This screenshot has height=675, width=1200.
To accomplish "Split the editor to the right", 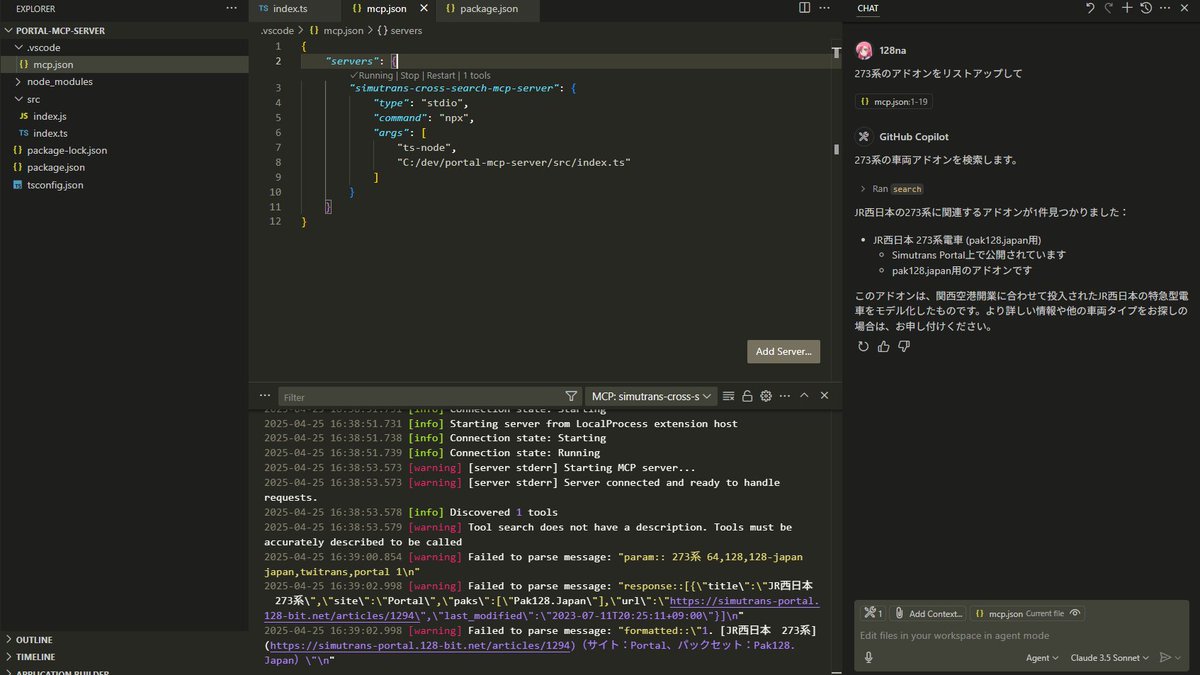I will coord(804,8).
